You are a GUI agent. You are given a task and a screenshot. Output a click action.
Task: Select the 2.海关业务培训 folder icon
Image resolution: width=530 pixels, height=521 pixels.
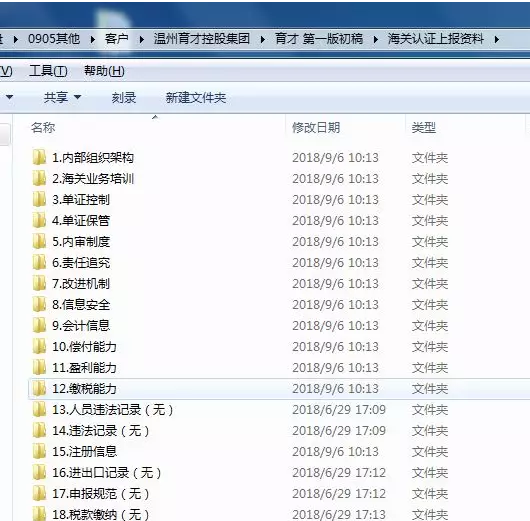40,179
